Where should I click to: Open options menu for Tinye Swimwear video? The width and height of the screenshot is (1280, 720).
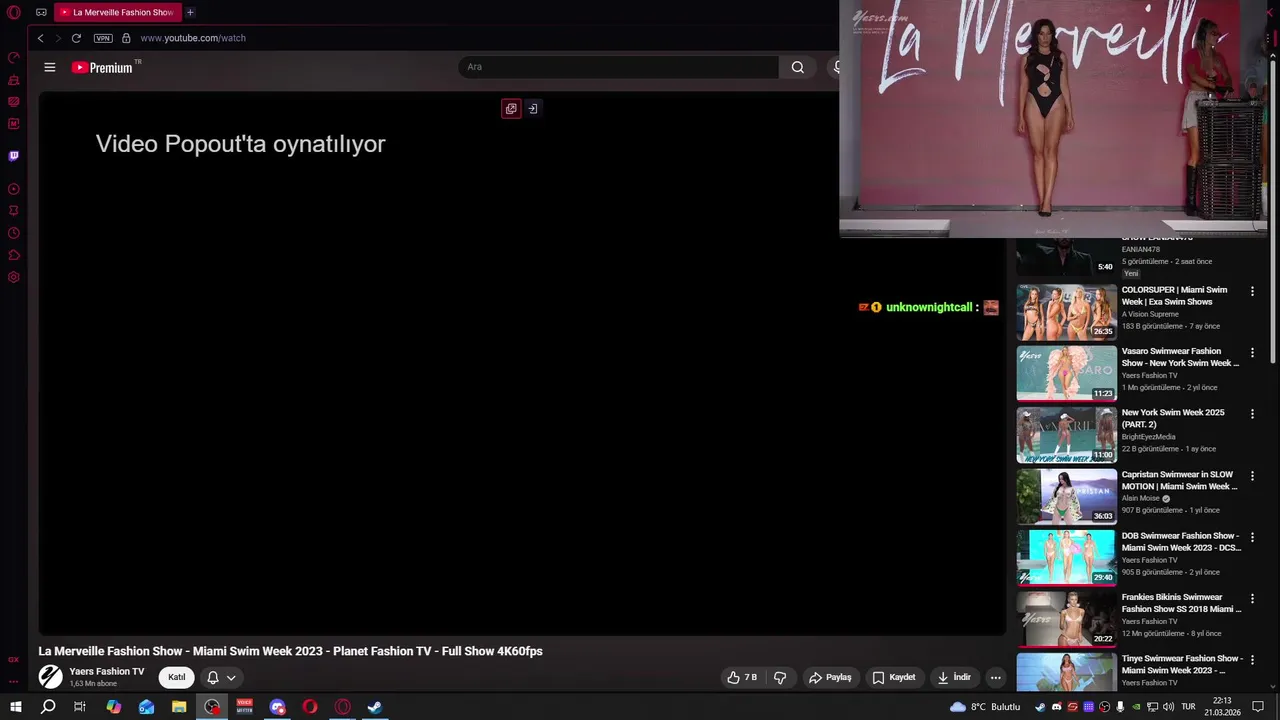coord(1252,660)
